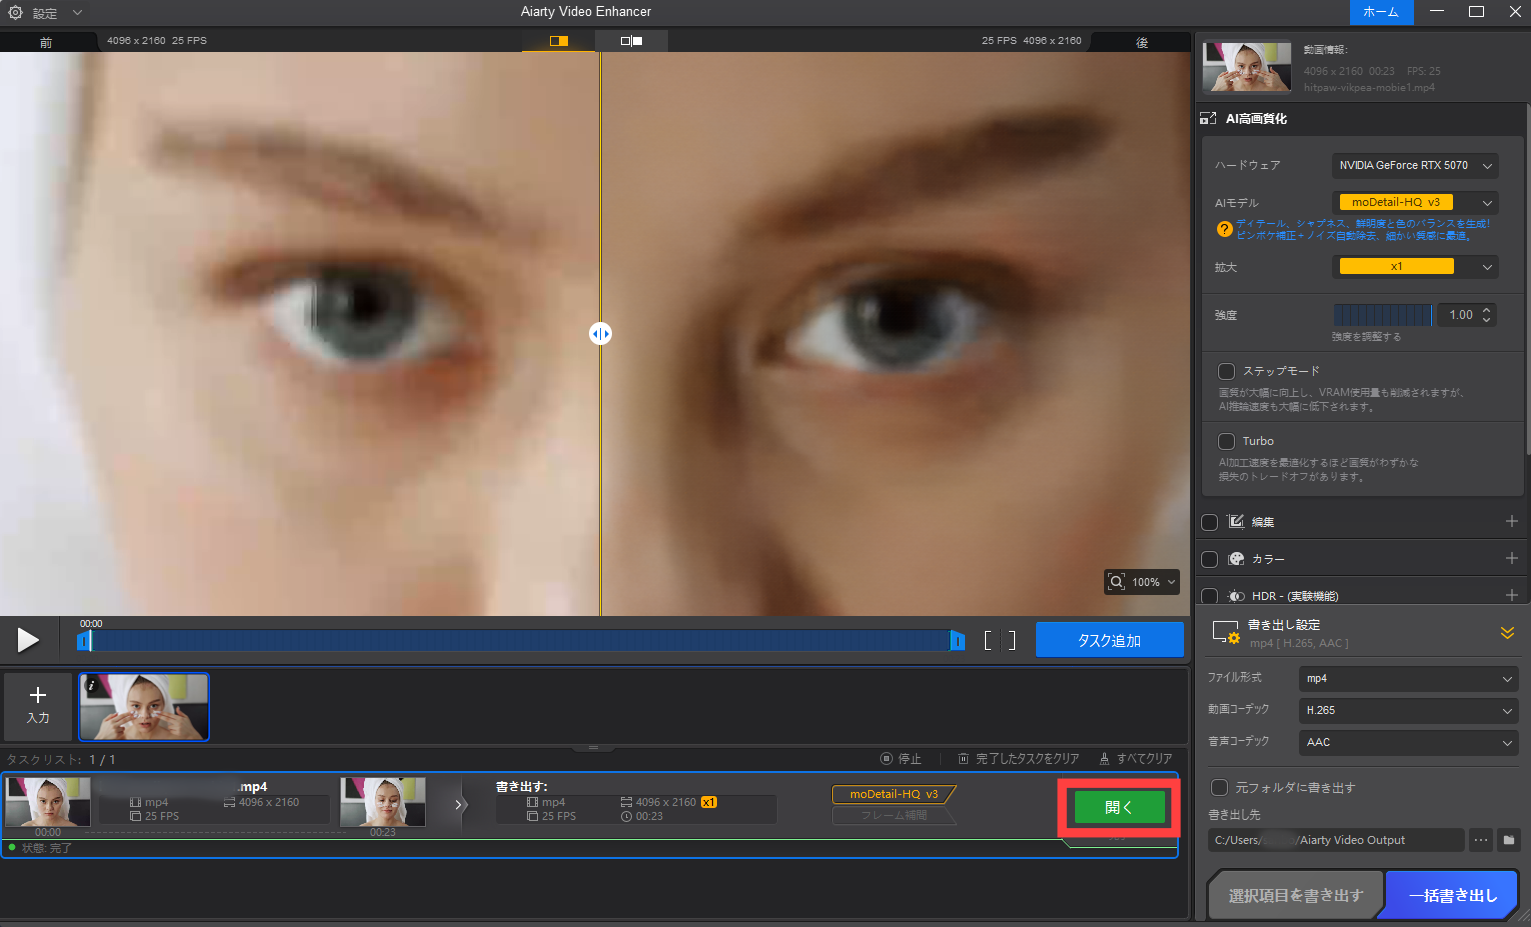
Task: Enable the ステップモード checkbox
Action: [1226, 371]
